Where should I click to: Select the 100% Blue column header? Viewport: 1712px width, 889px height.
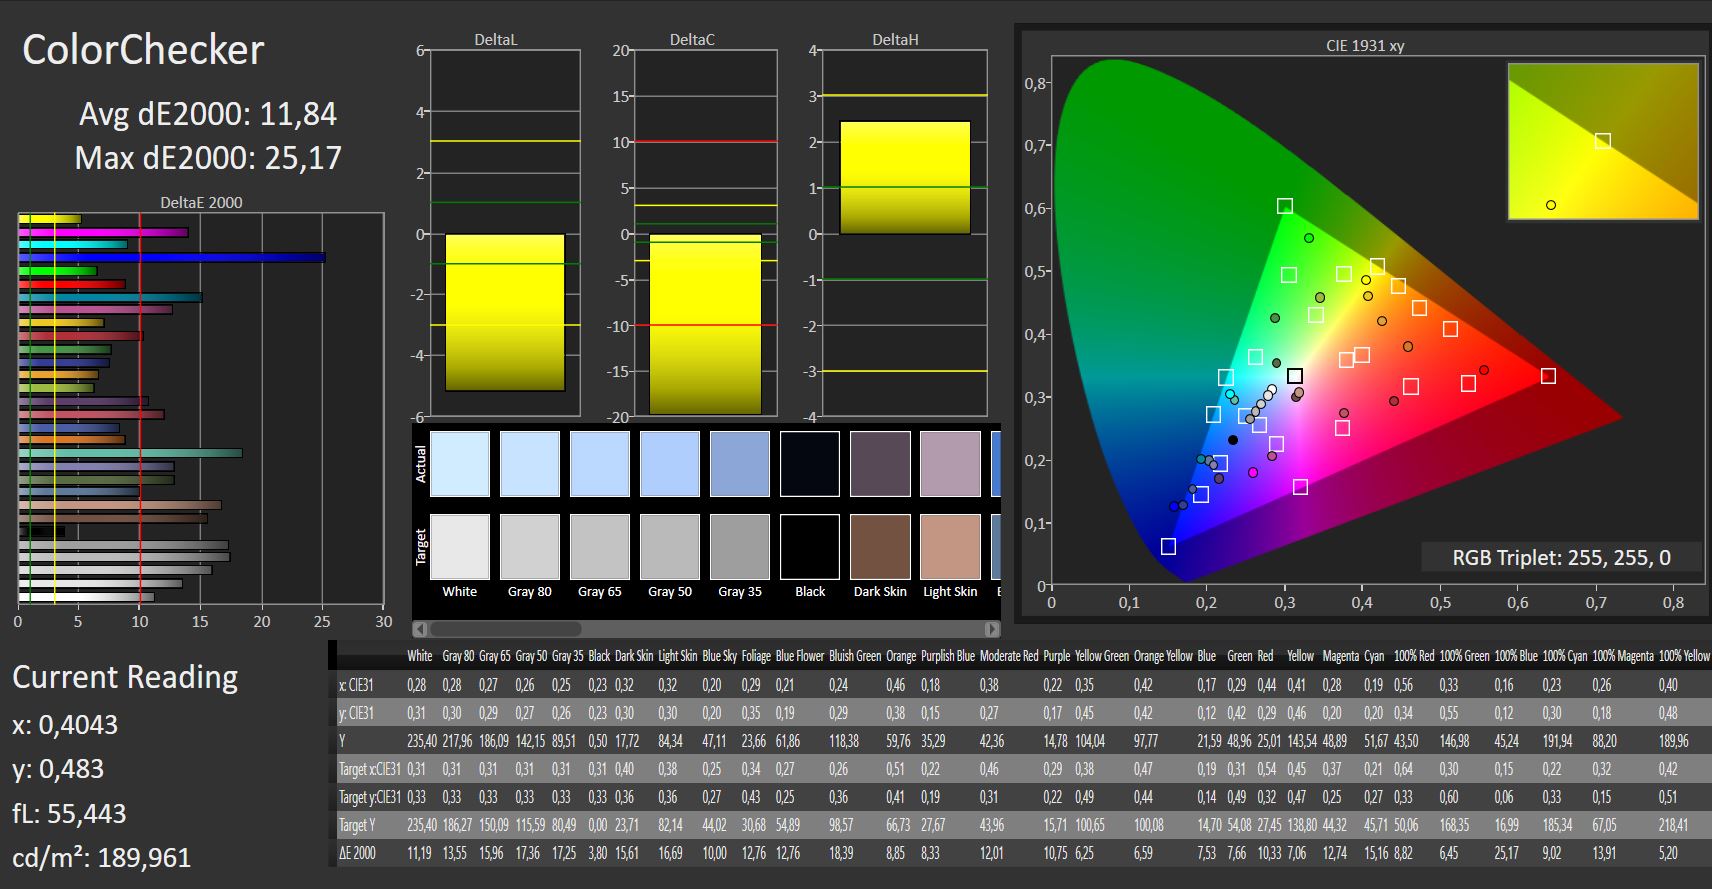pos(1515,656)
